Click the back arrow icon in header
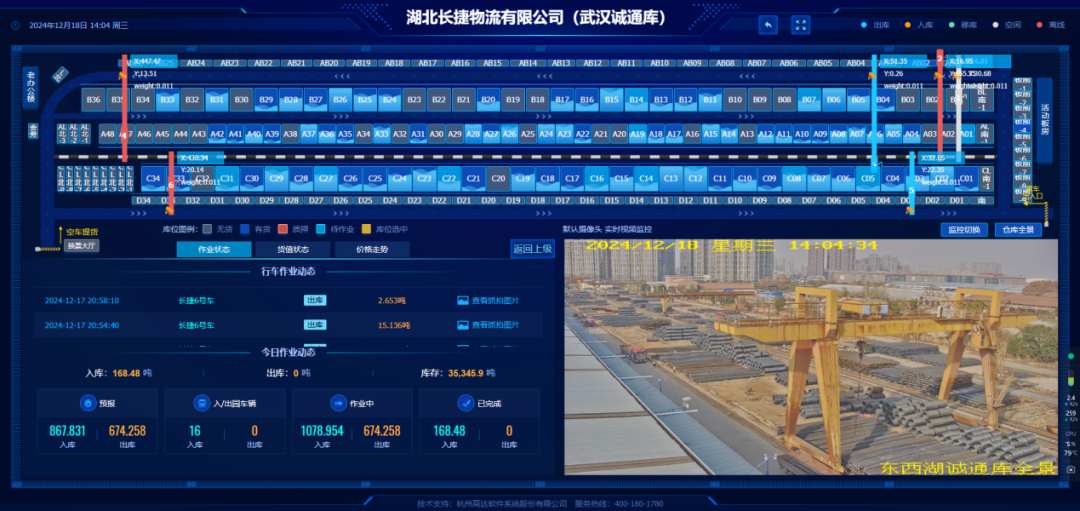The height and width of the screenshot is (511, 1080). (768, 25)
